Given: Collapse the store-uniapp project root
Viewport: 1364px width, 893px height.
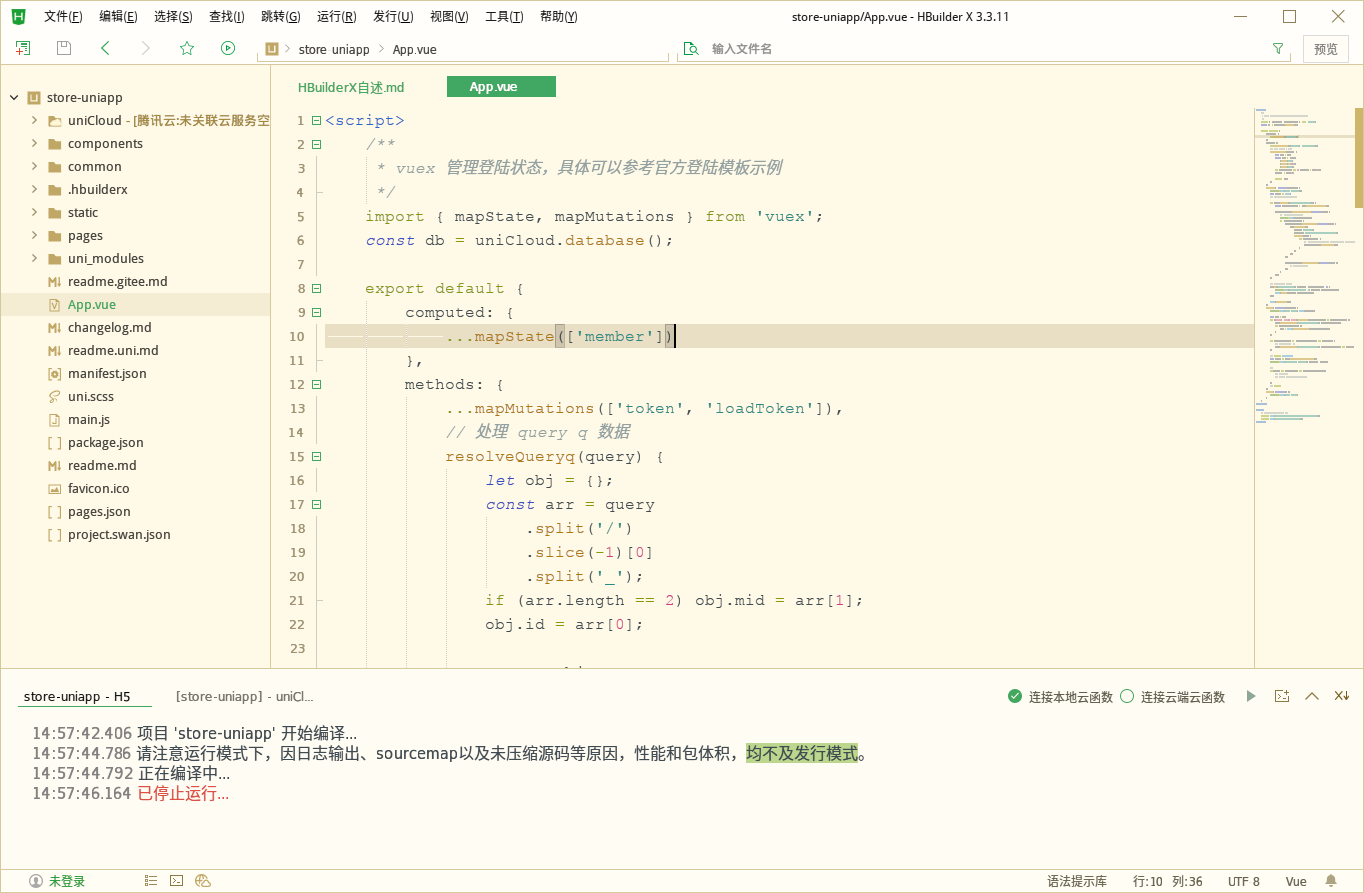Looking at the screenshot, I should coord(14,98).
